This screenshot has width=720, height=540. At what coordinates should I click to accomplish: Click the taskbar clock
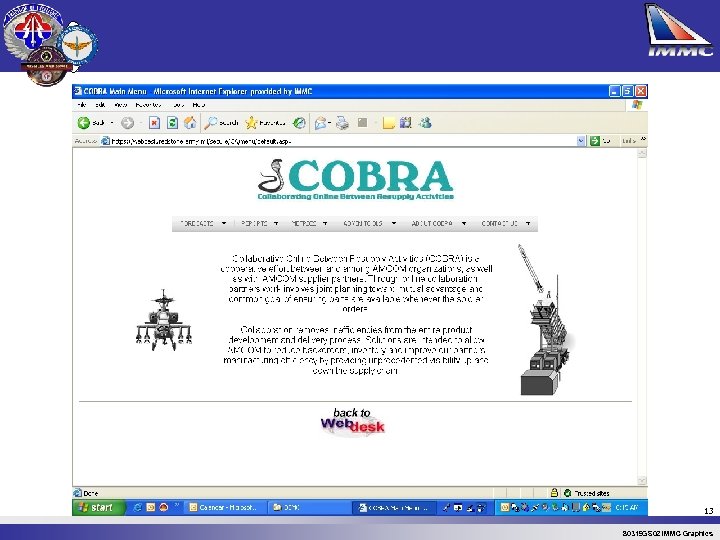[x=627, y=507]
